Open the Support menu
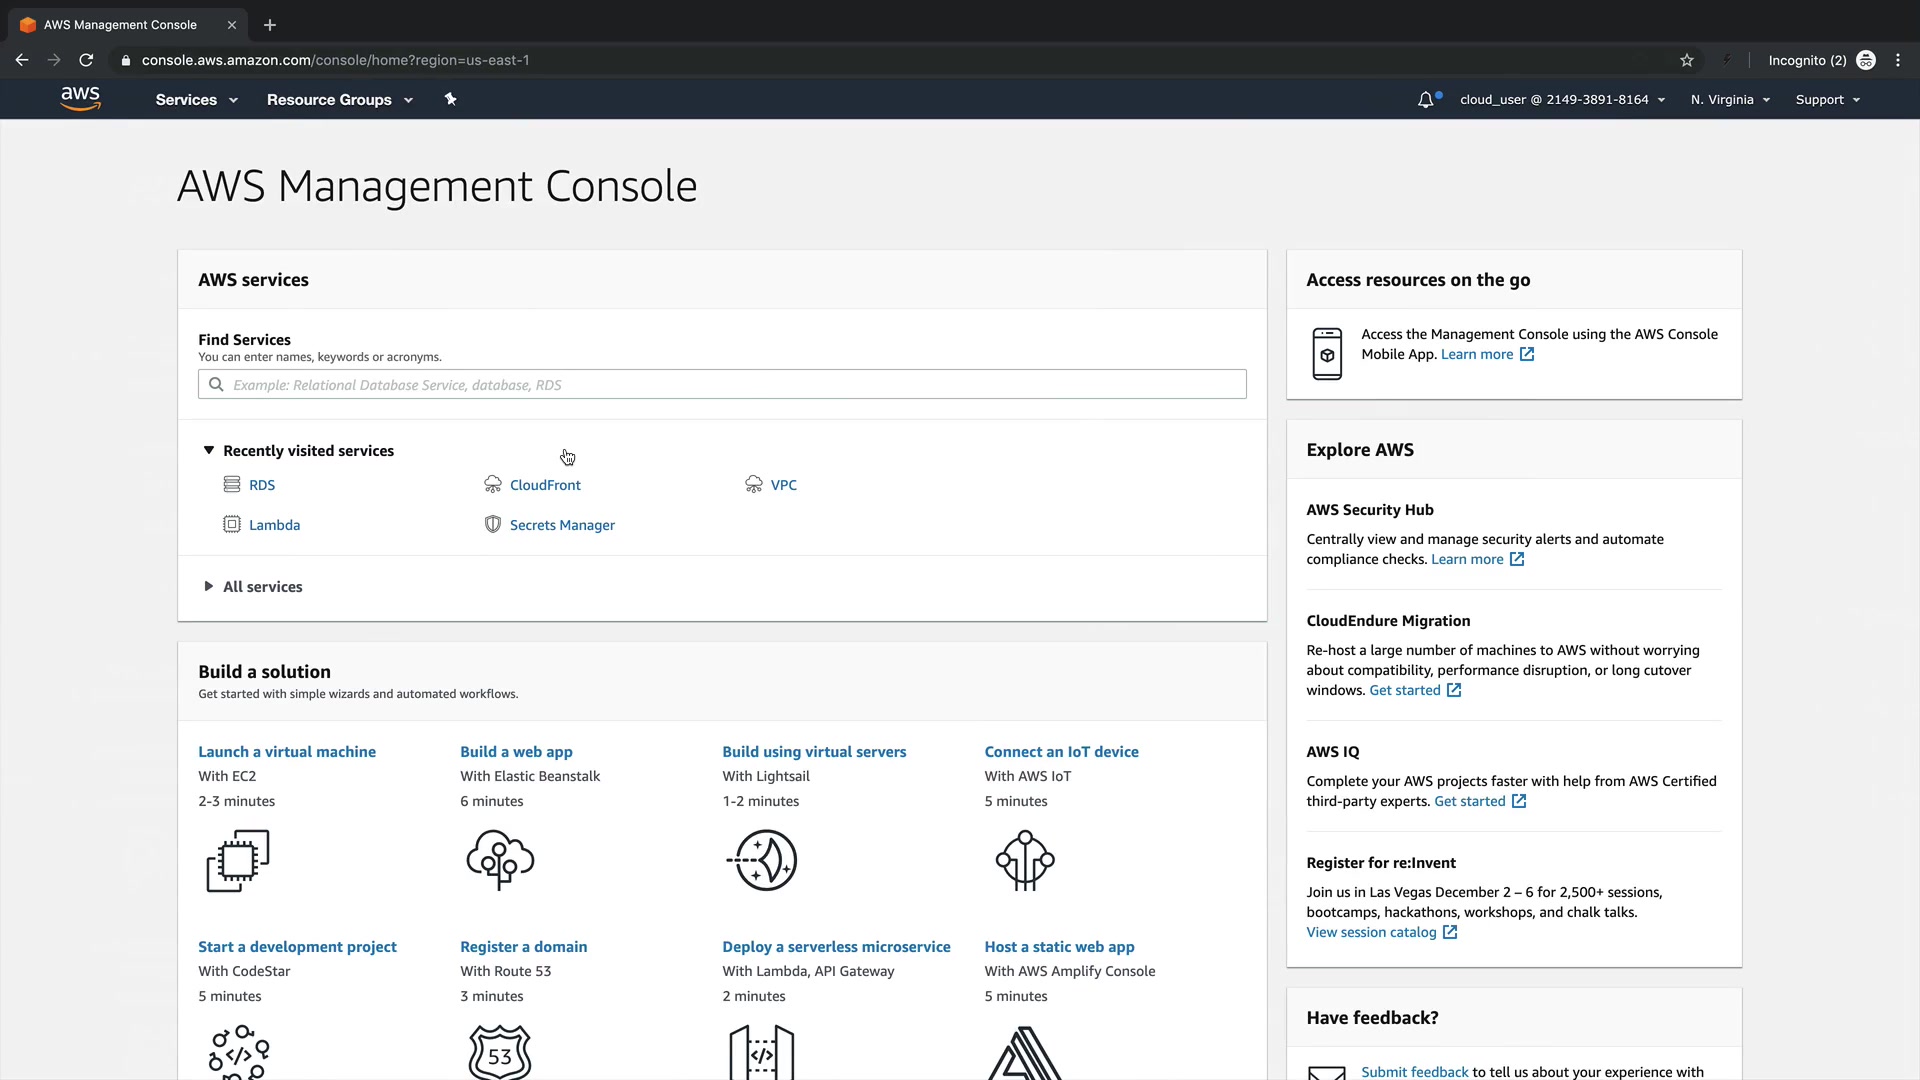Image resolution: width=1920 pixels, height=1080 pixels. (1827, 100)
